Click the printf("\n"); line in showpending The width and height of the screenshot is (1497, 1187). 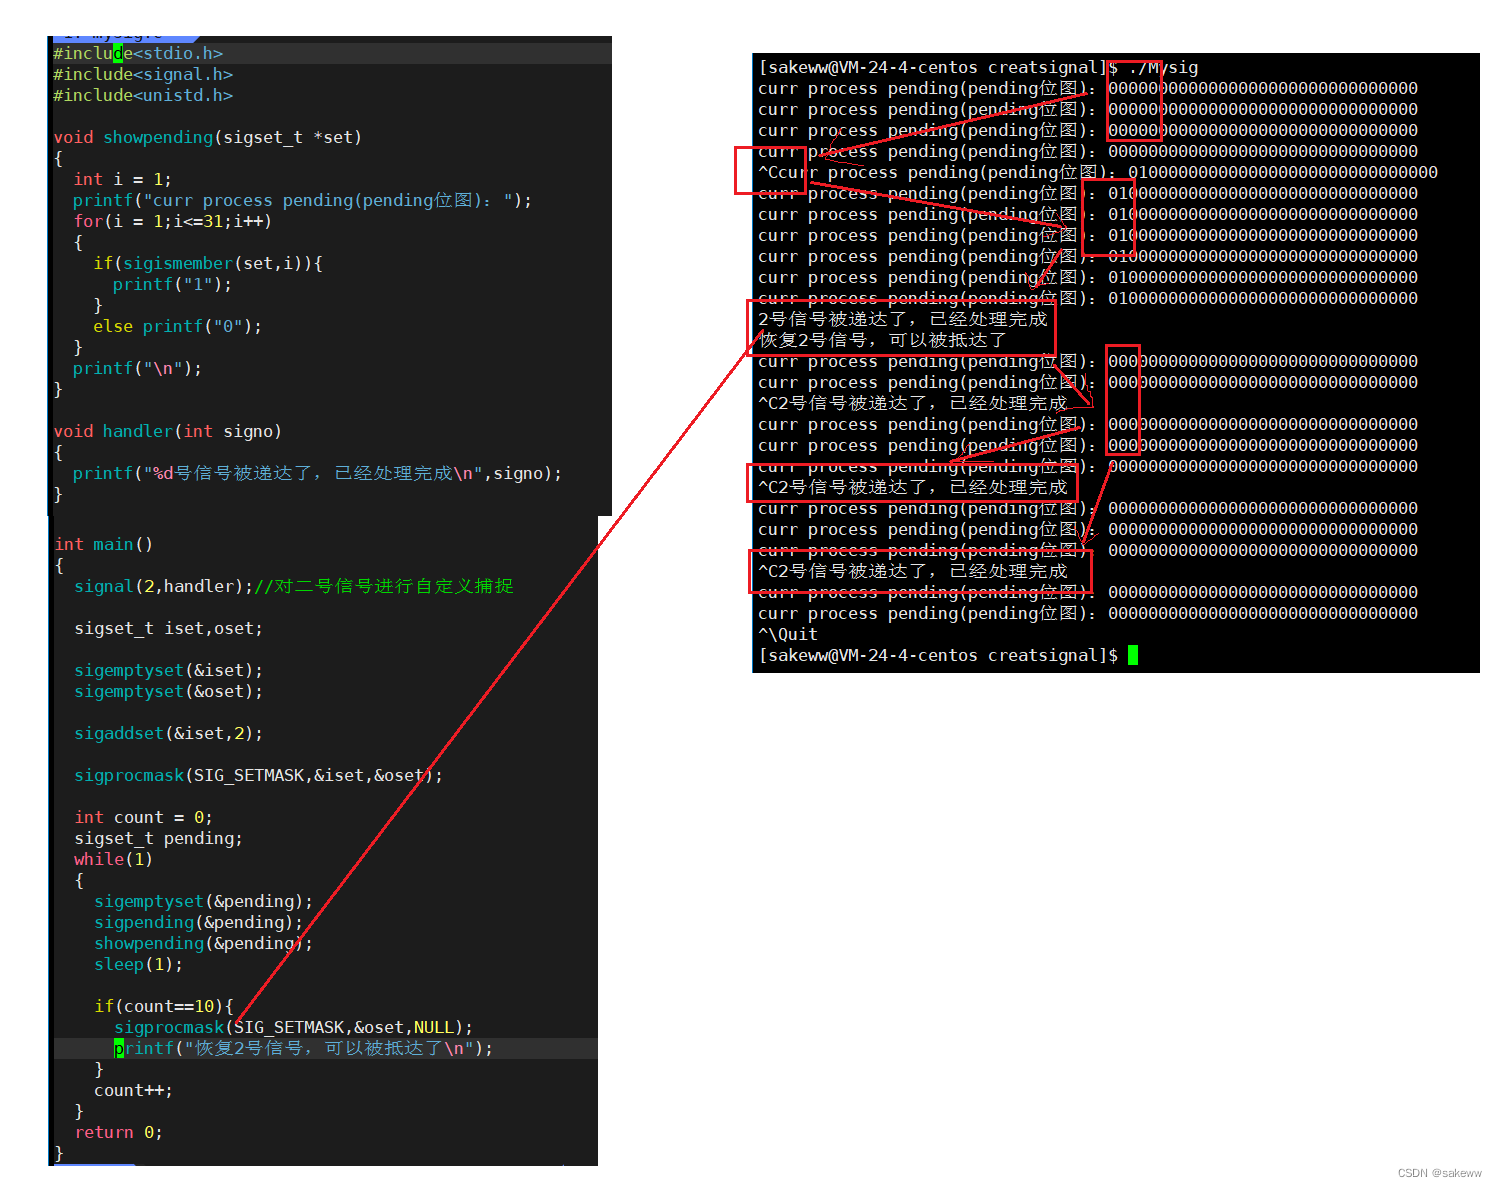[138, 368]
